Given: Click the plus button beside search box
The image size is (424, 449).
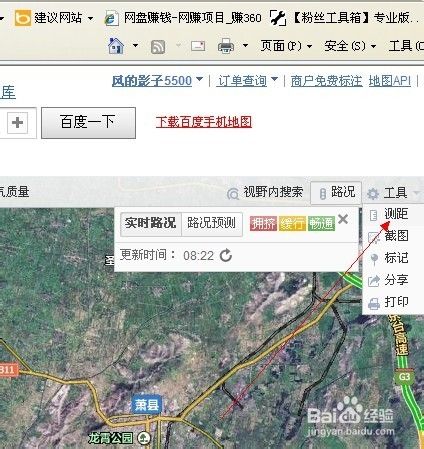Looking at the screenshot, I should pos(17,123).
